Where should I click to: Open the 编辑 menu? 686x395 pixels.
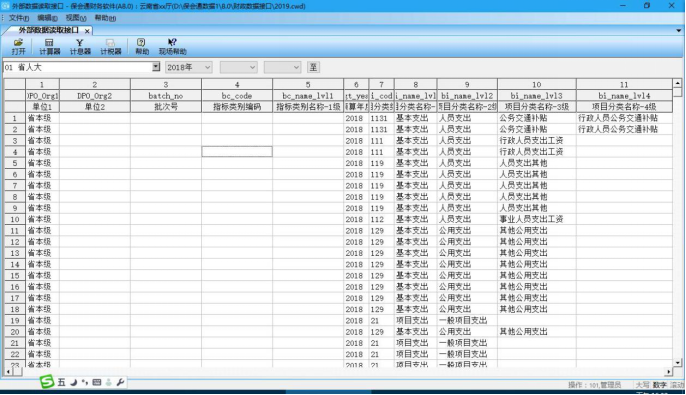pyautogui.click(x=47, y=18)
